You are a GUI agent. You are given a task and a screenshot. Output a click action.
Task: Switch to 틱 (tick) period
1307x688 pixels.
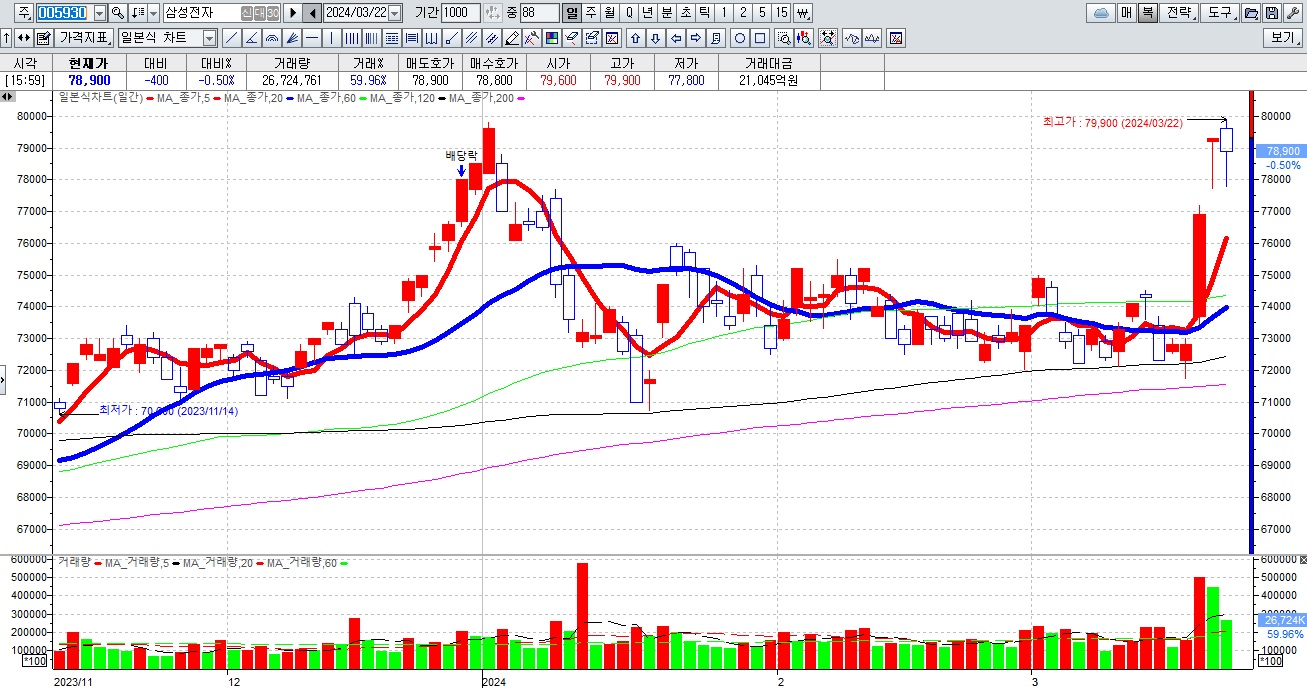704,13
